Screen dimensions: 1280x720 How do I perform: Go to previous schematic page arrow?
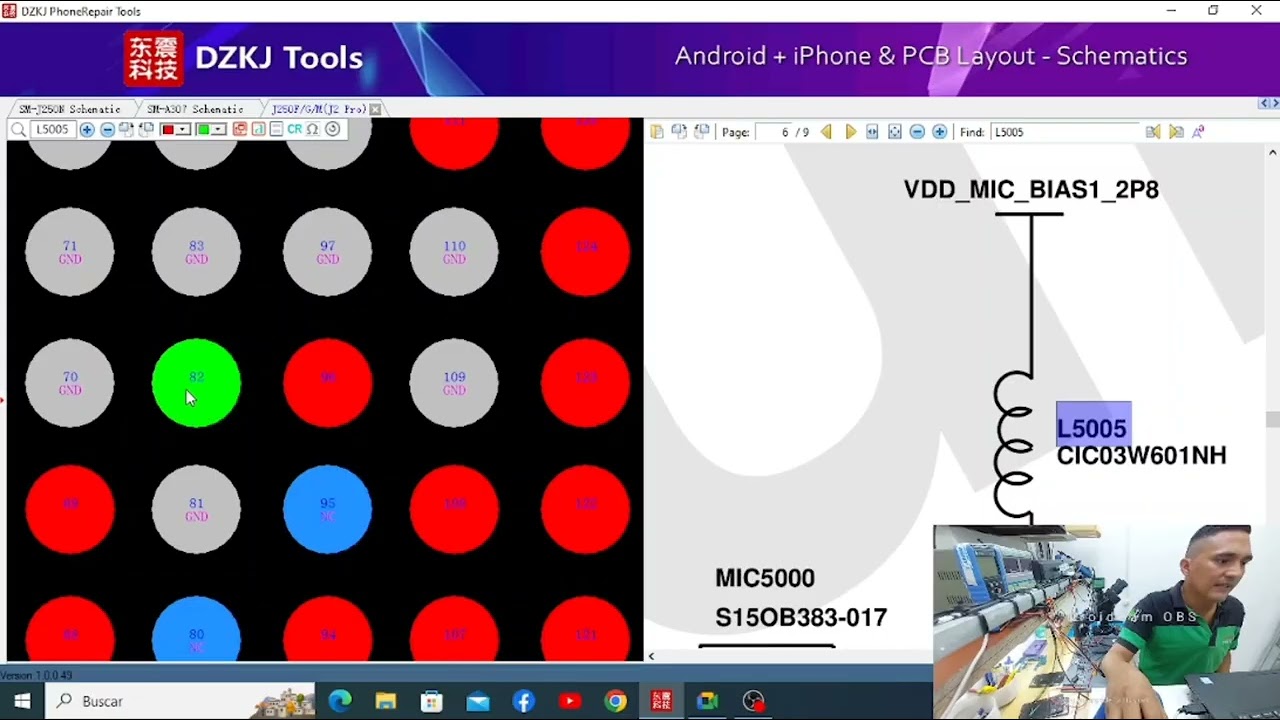tap(826, 132)
